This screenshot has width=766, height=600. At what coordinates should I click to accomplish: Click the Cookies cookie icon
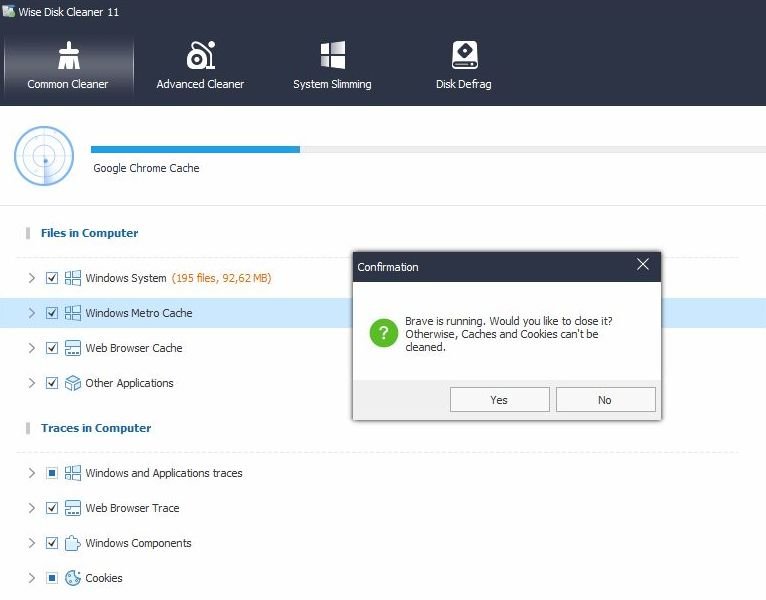(x=73, y=578)
